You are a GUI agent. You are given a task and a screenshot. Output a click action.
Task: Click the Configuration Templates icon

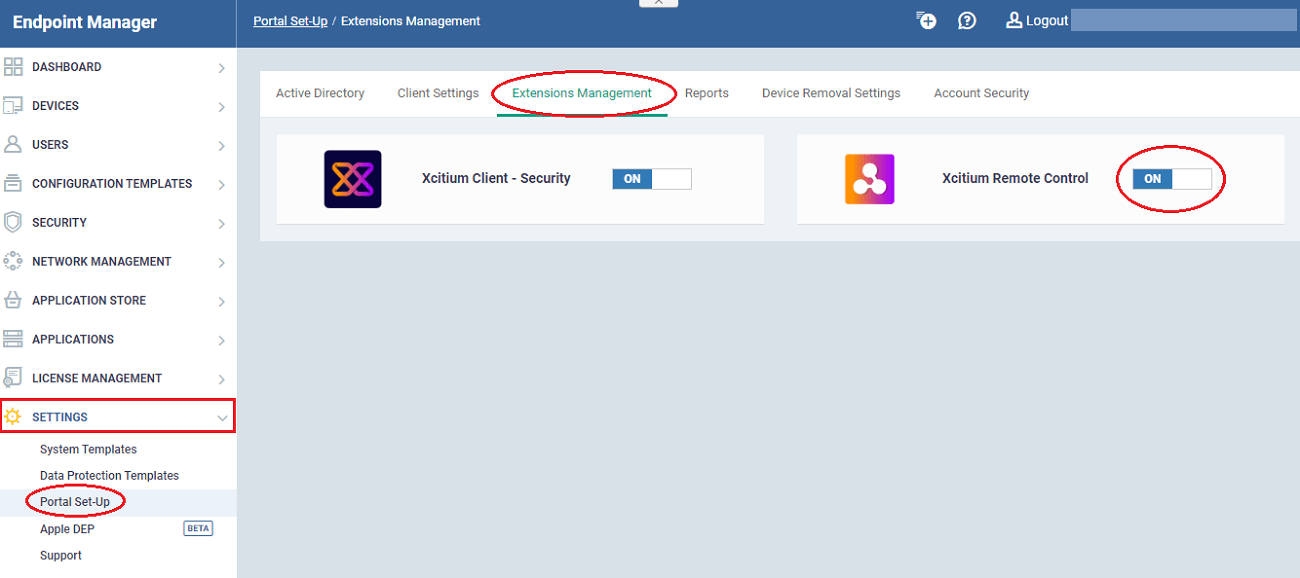click(13, 184)
